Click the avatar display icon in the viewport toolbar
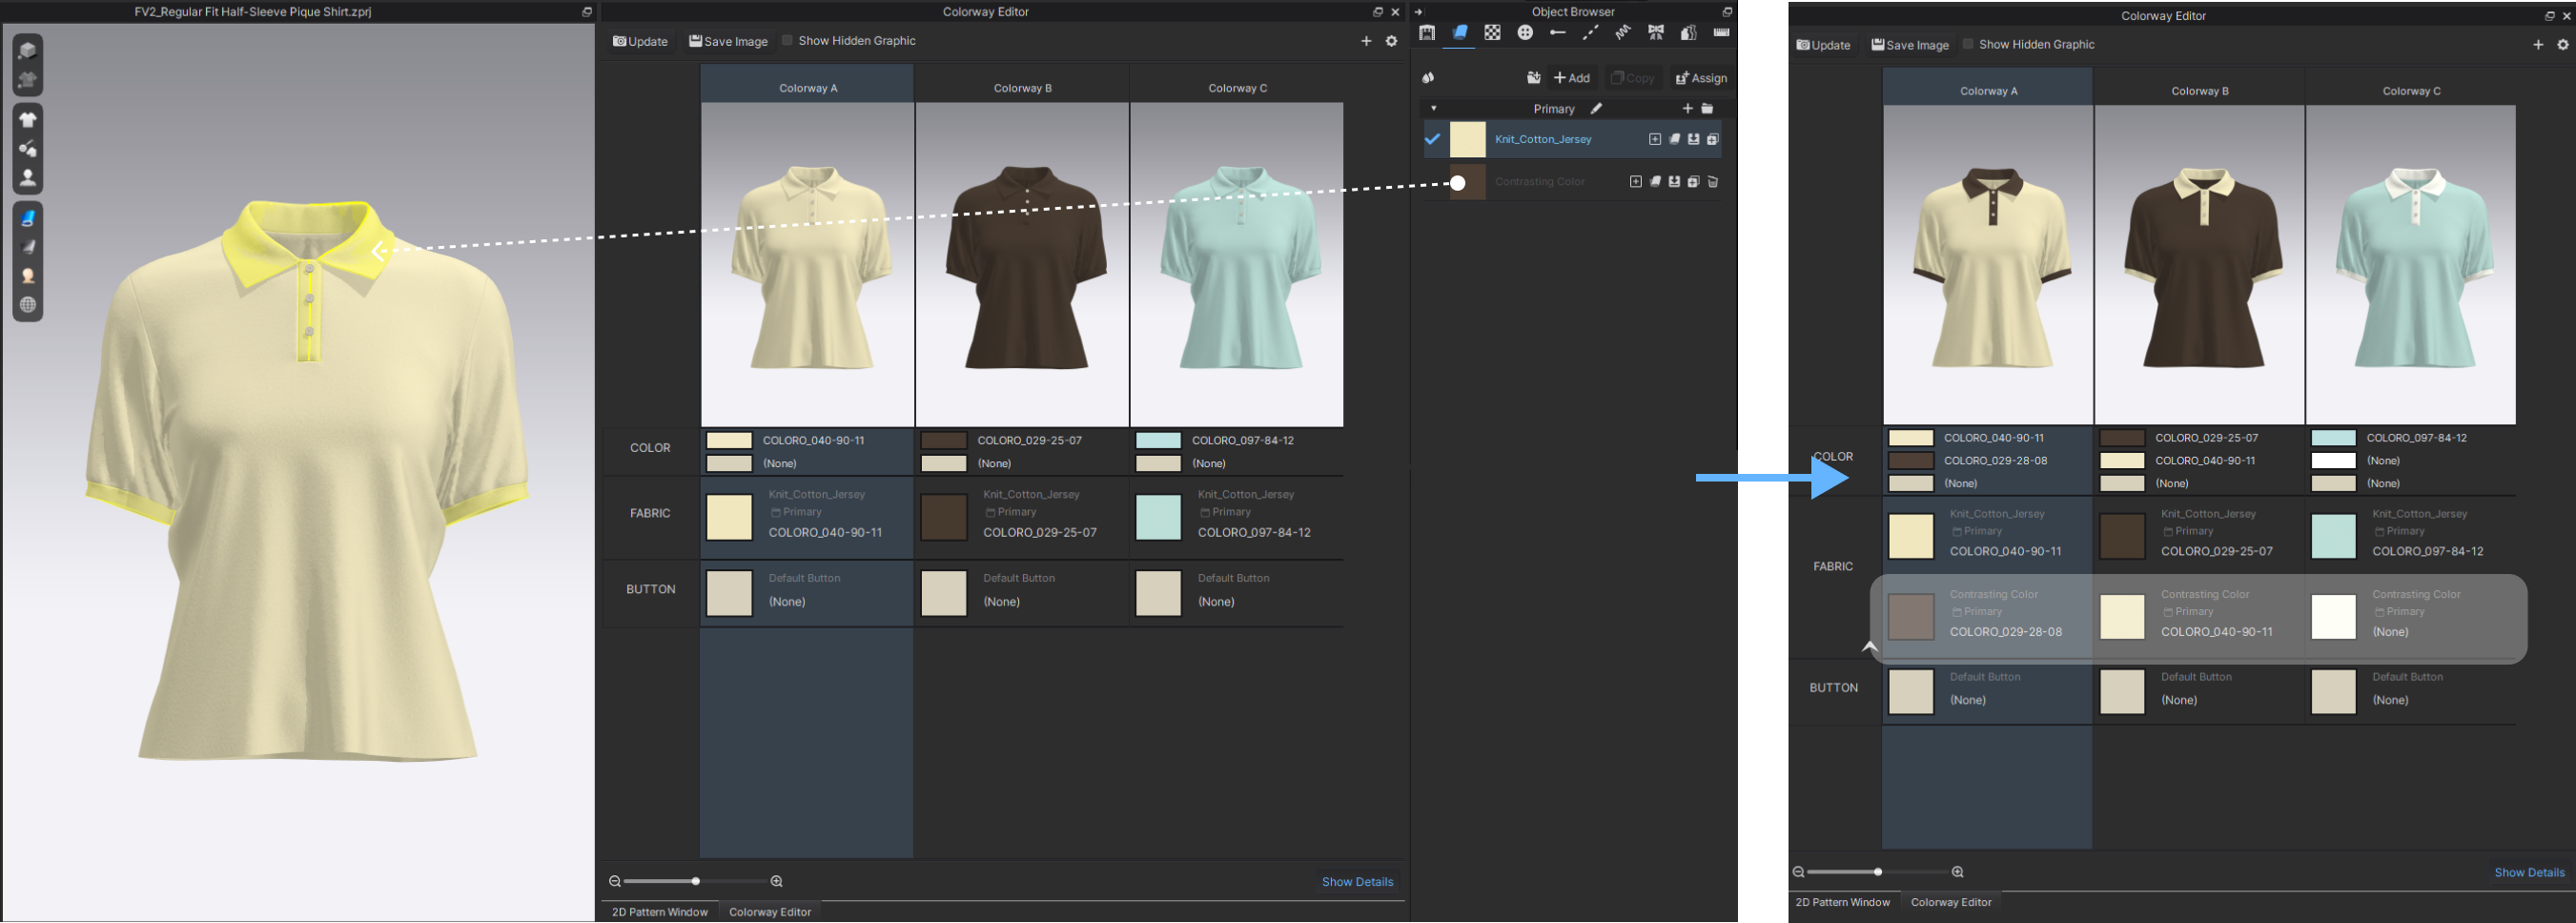The height and width of the screenshot is (923, 2576). click(x=28, y=178)
